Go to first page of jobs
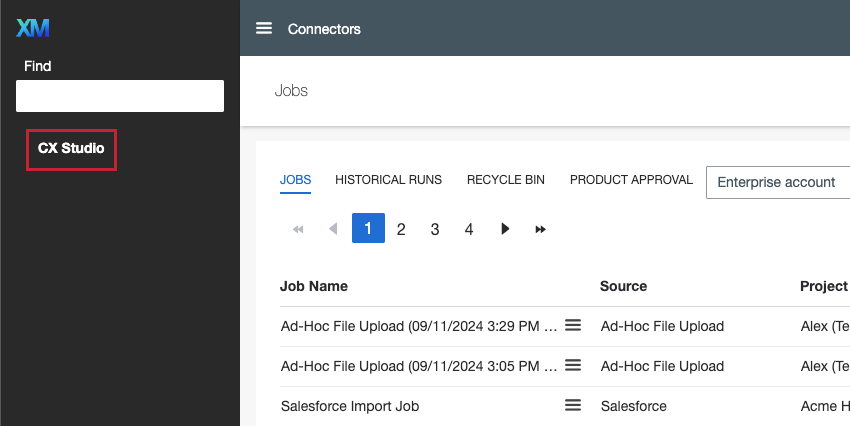Viewport: 850px width, 426px height. pyautogui.click(x=298, y=229)
